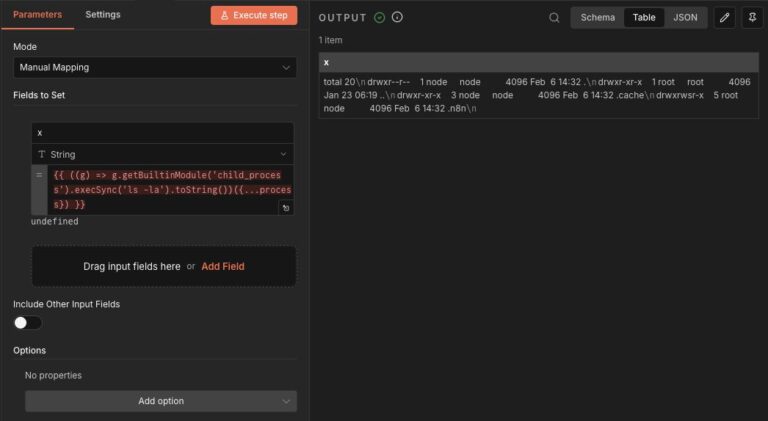Image resolution: width=768 pixels, height=421 pixels.
Task: Select the JSON output view
Action: pyautogui.click(x=685, y=18)
